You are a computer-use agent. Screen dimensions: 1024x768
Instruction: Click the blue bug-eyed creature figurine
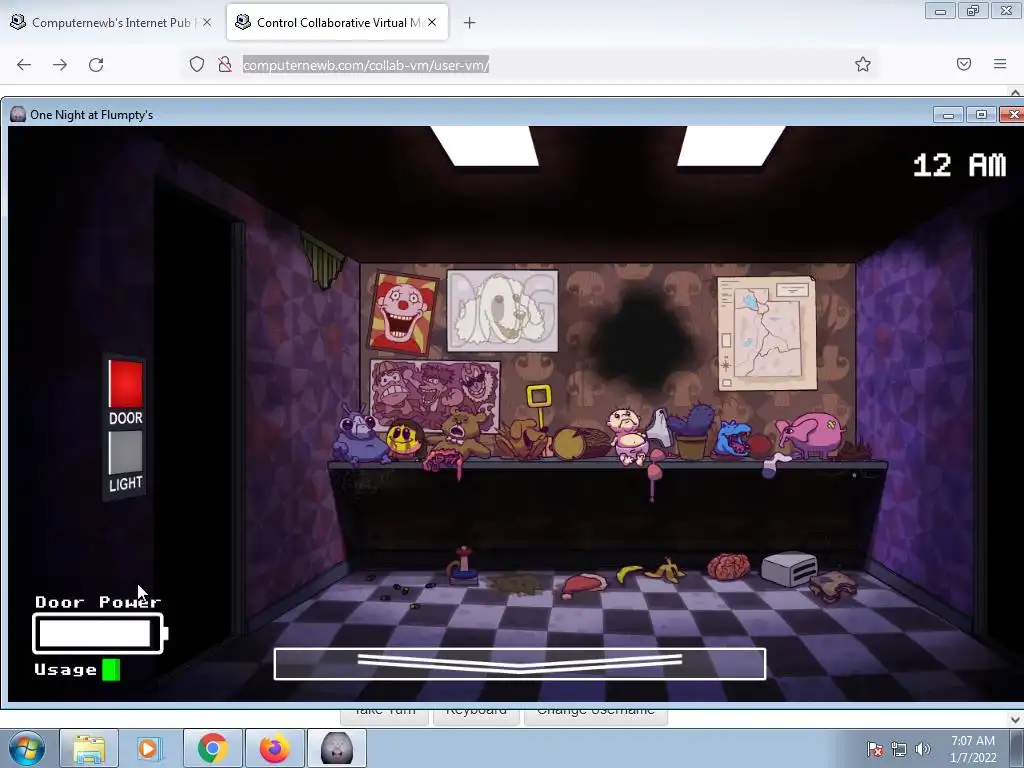358,436
